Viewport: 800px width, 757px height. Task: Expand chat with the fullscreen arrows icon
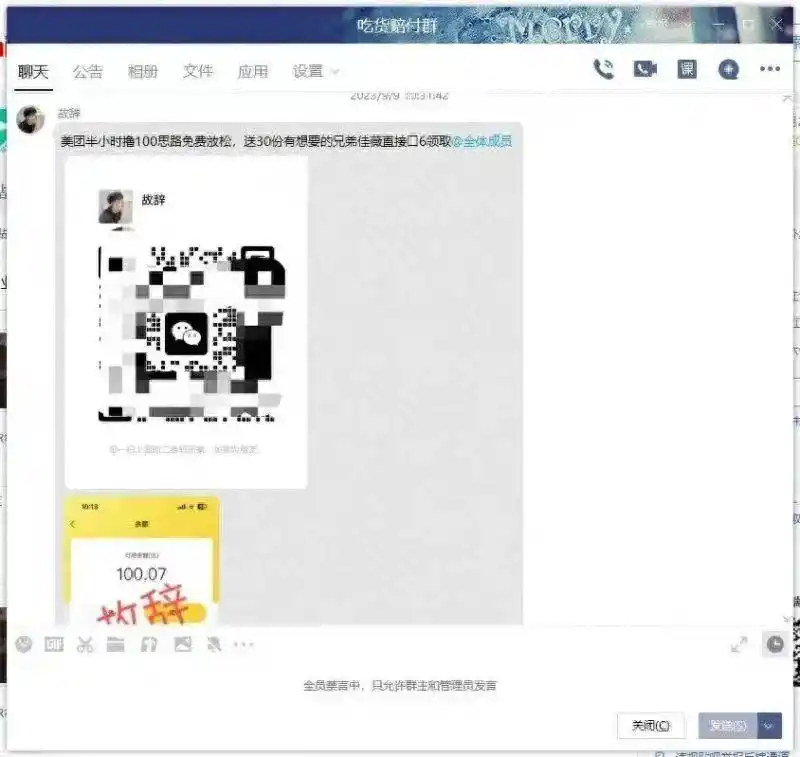(x=738, y=645)
